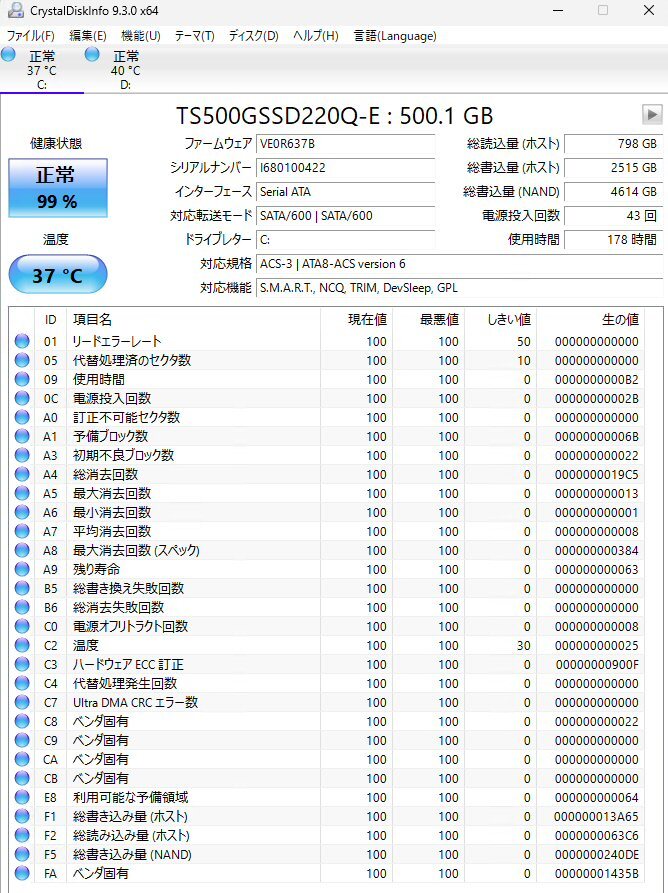The image size is (668, 893).
Task: Click the total host writes value 2515 GB
Action: click(x=614, y=167)
